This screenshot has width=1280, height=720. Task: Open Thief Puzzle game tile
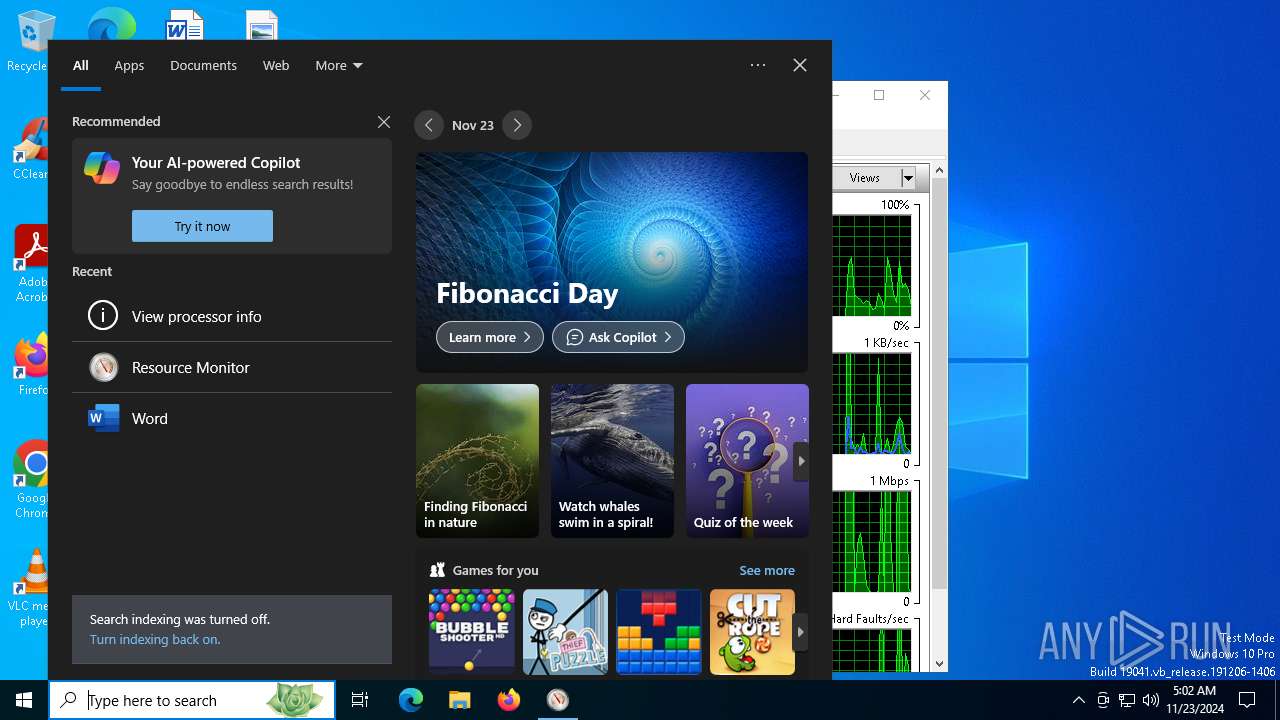tap(565, 631)
